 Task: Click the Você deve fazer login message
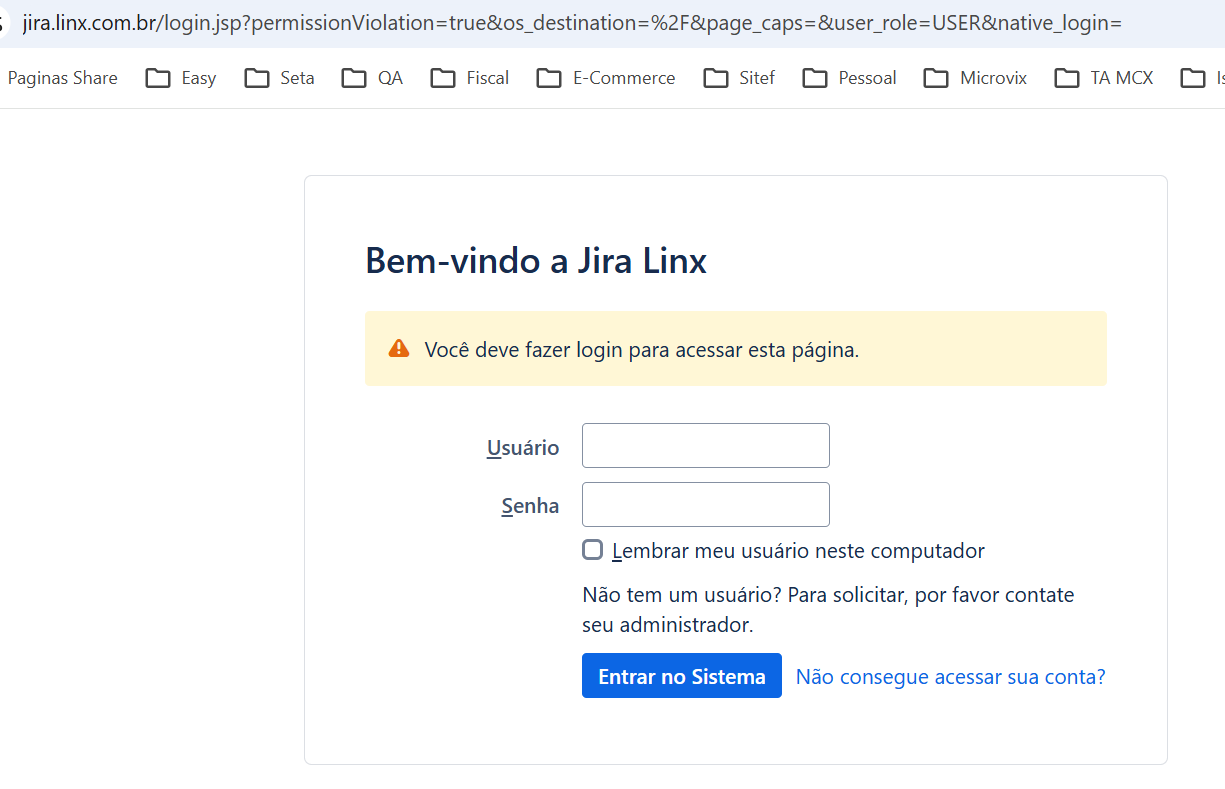coord(642,350)
